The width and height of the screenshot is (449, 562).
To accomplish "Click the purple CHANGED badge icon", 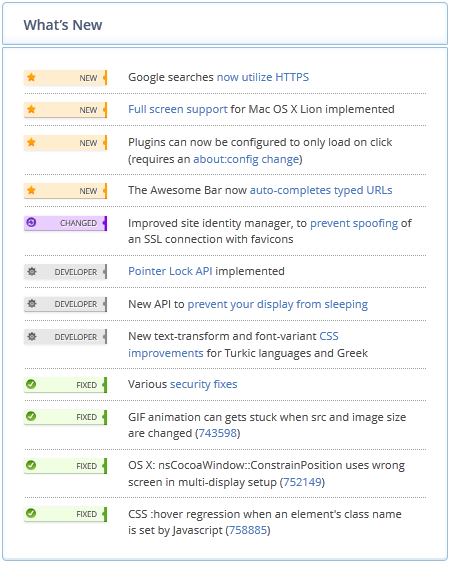I will tap(32, 223).
